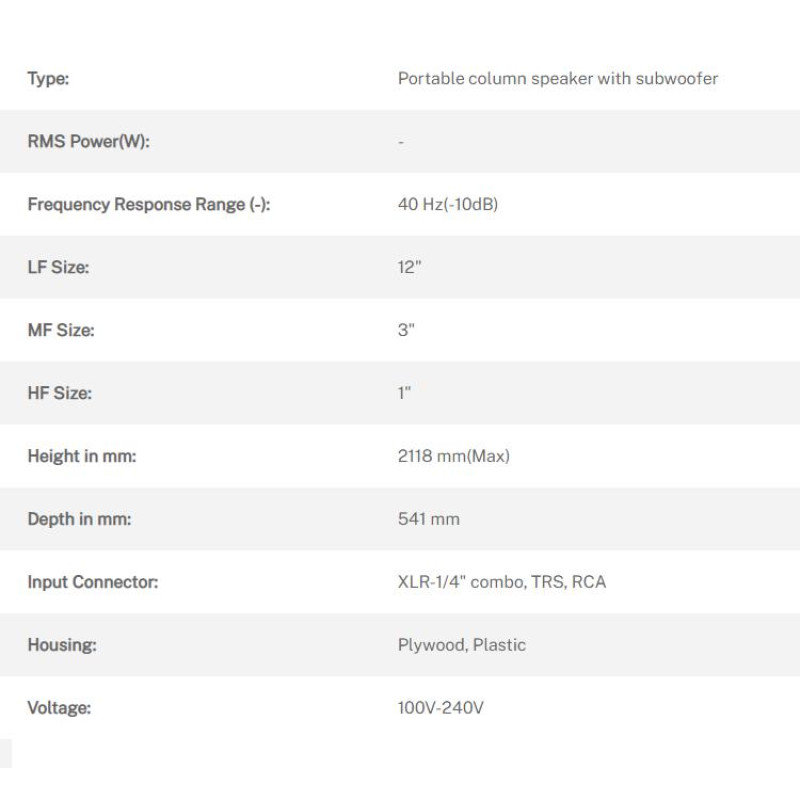This screenshot has height=800, width=800.
Task: Select the 12" LF size value
Action: (410, 268)
